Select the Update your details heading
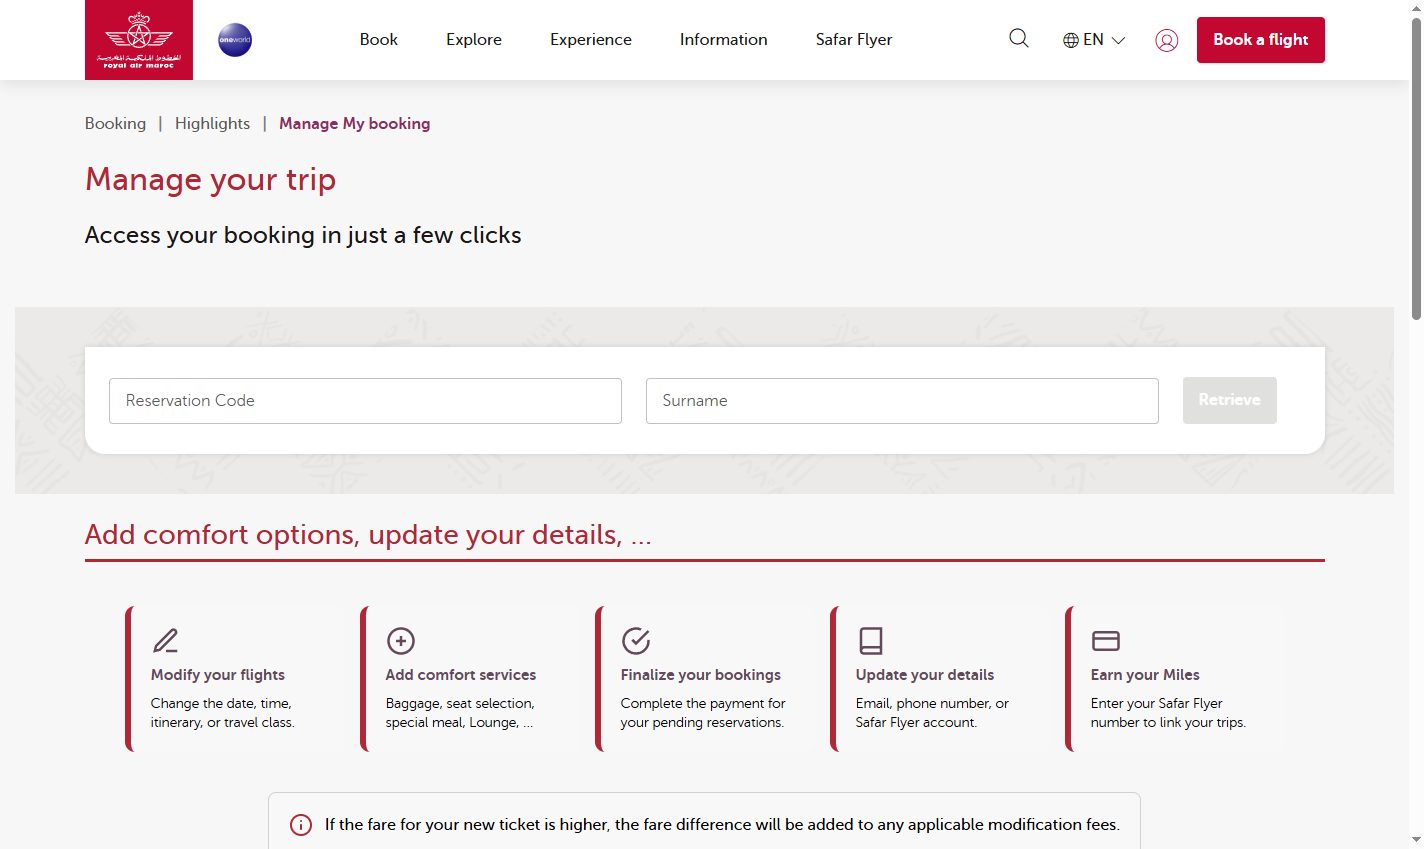The height and width of the screenshot is (849, 1424). [925, 675]
